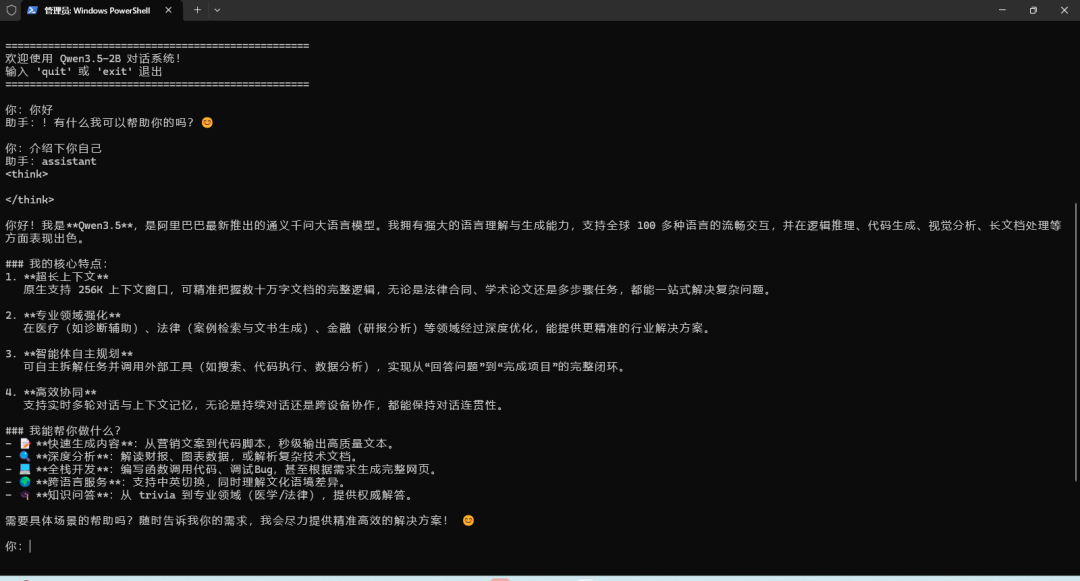Click the line starting 支持实时多轮对话与上下文记忆
The height and width of the screenshot is (581, 1080).
click(x=264, y=405)
